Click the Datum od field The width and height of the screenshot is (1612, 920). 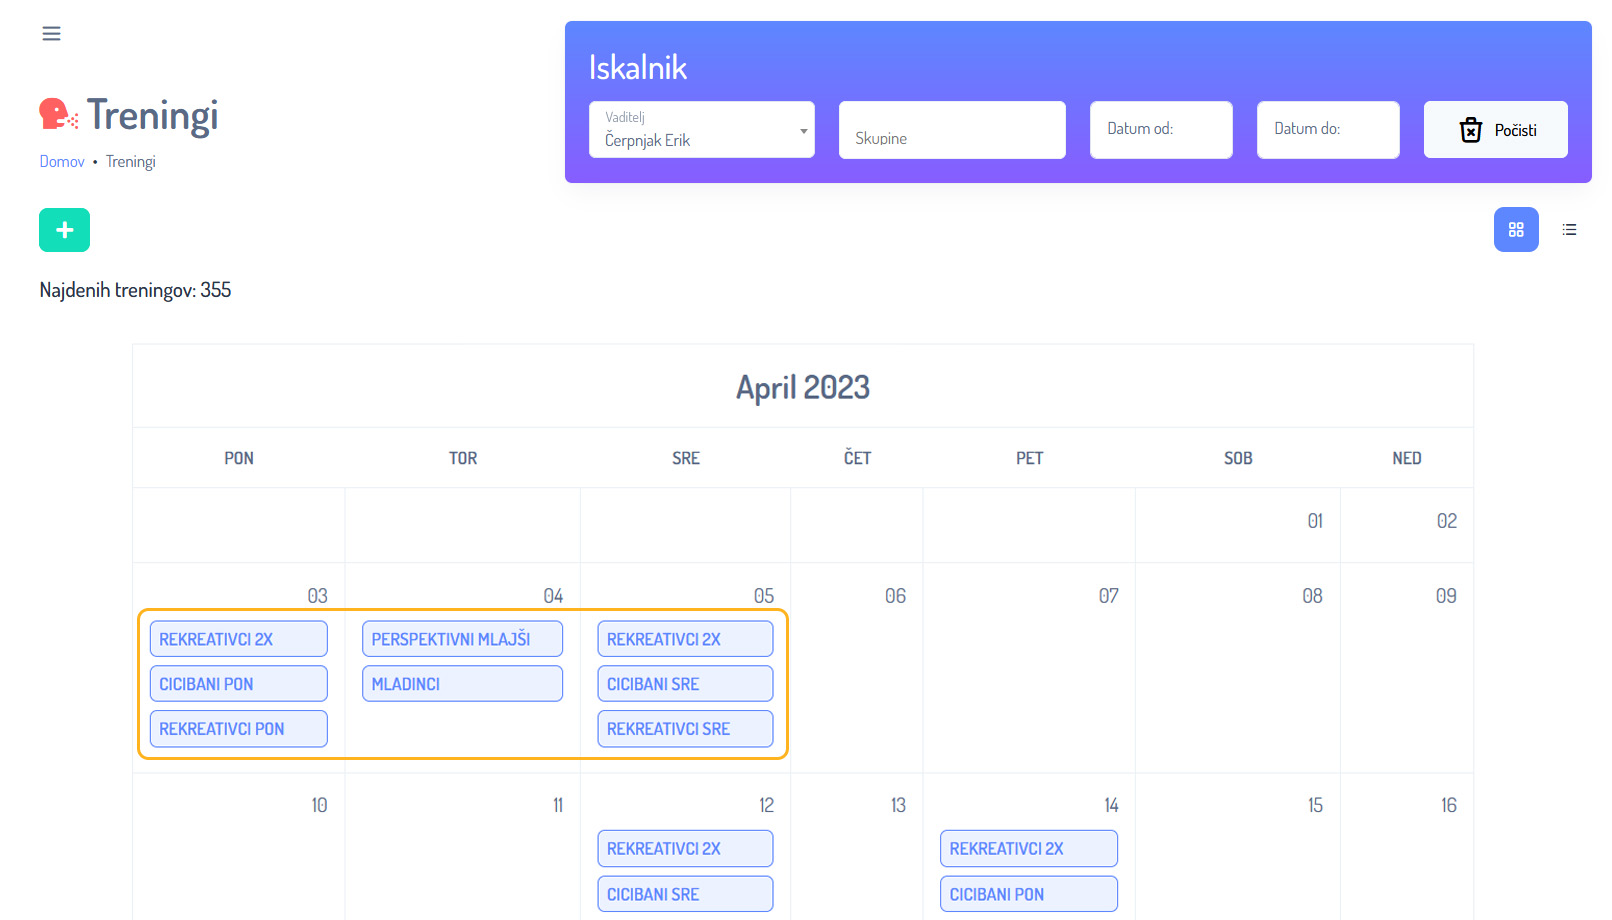click(1160, 130)
